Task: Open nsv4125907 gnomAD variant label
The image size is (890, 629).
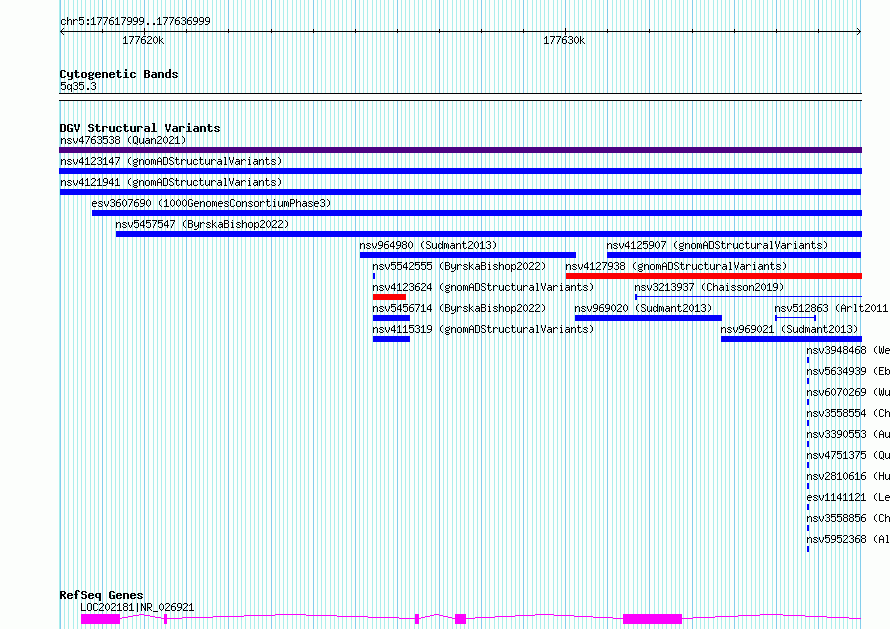Action: 717,245
